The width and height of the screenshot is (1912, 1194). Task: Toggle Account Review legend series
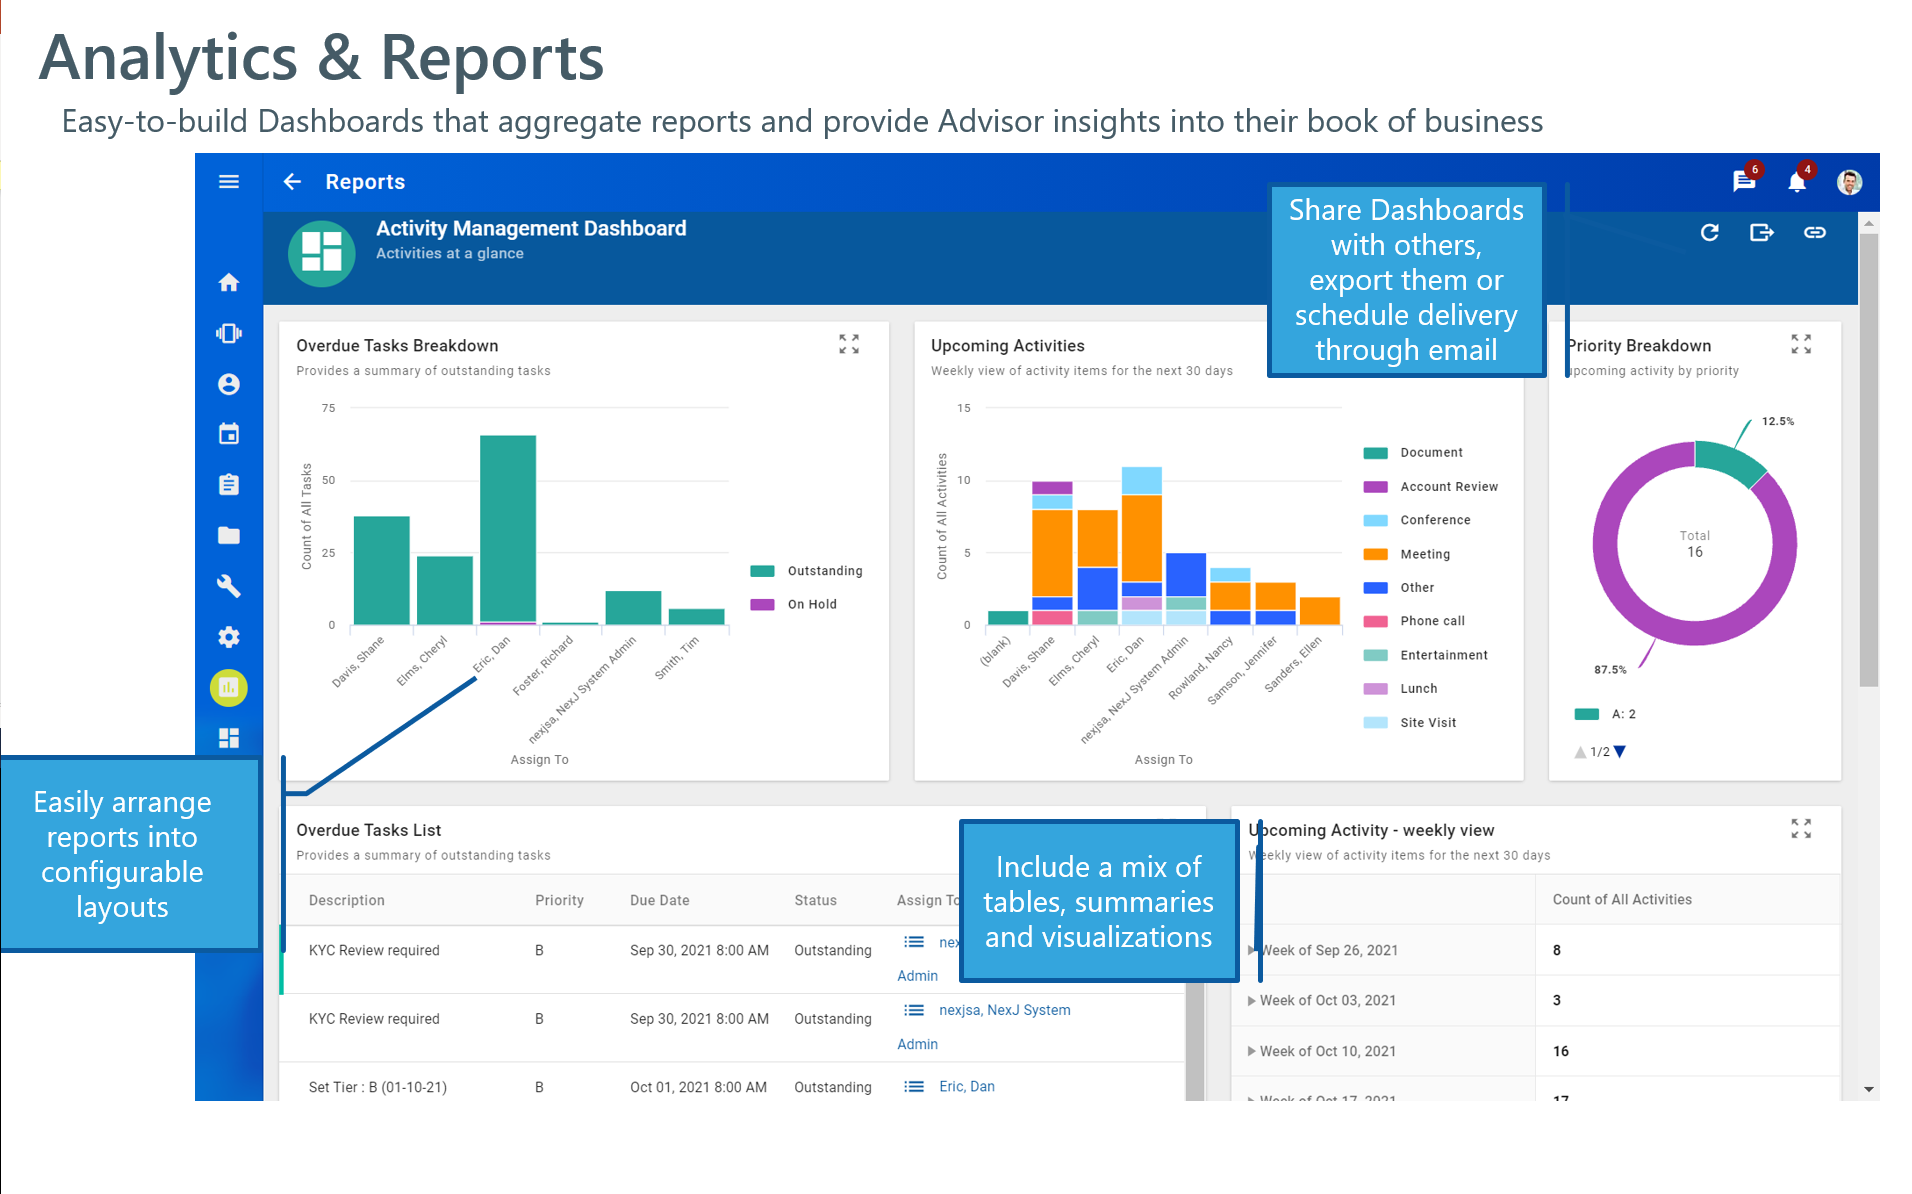coord(1431,487)
